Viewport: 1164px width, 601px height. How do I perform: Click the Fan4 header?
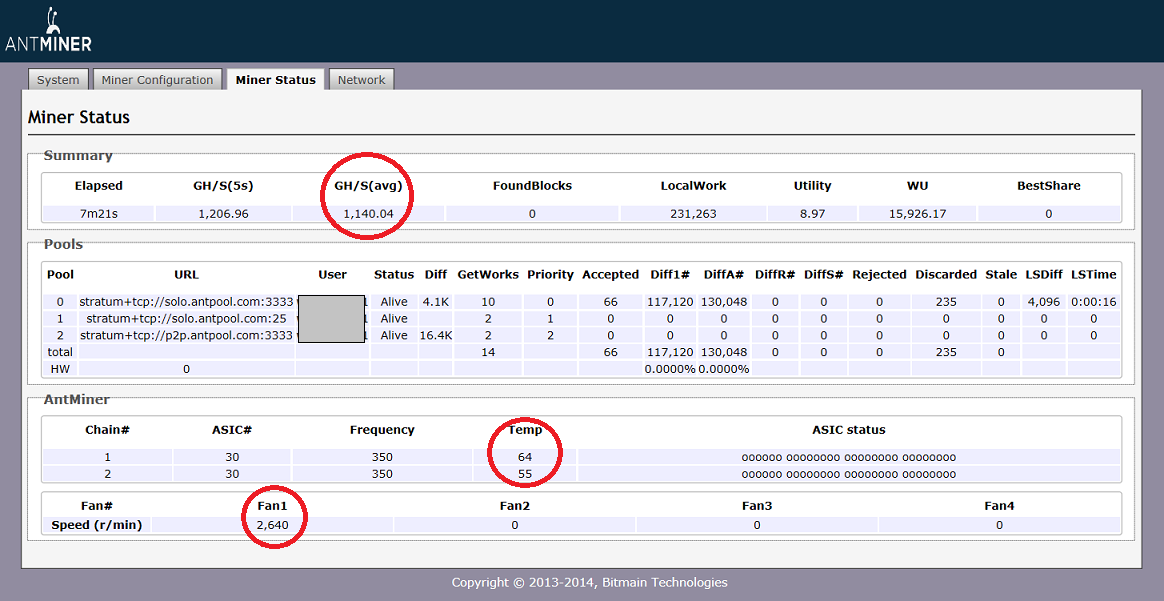point(999,506)
